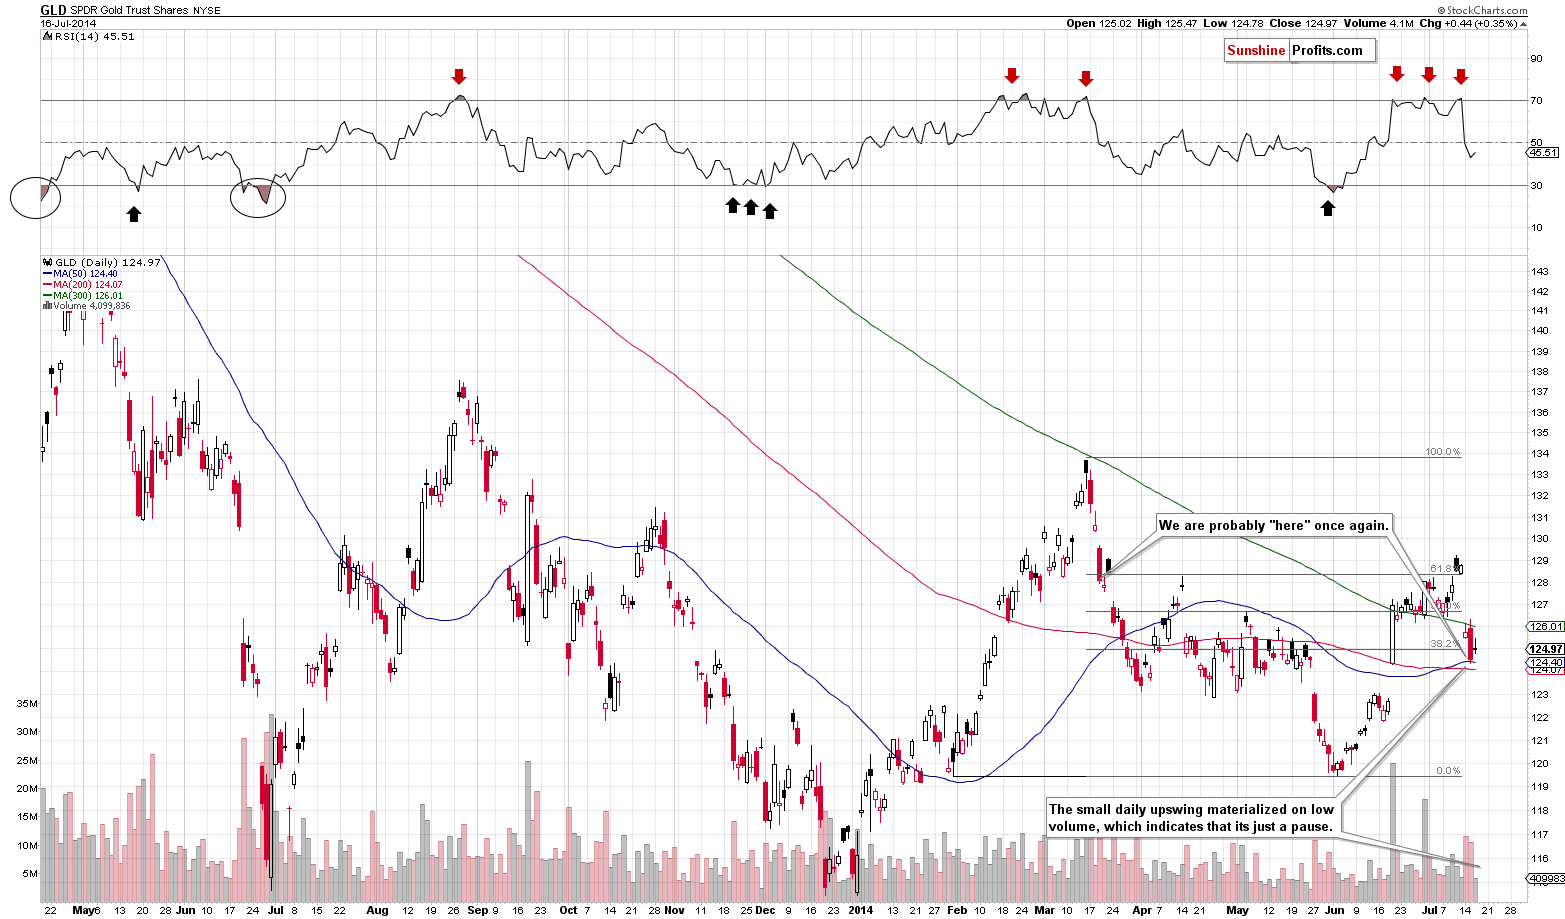Click the green 126.01 price tag on right axis
This screenshot has height=919, width=1565.
1546,626
